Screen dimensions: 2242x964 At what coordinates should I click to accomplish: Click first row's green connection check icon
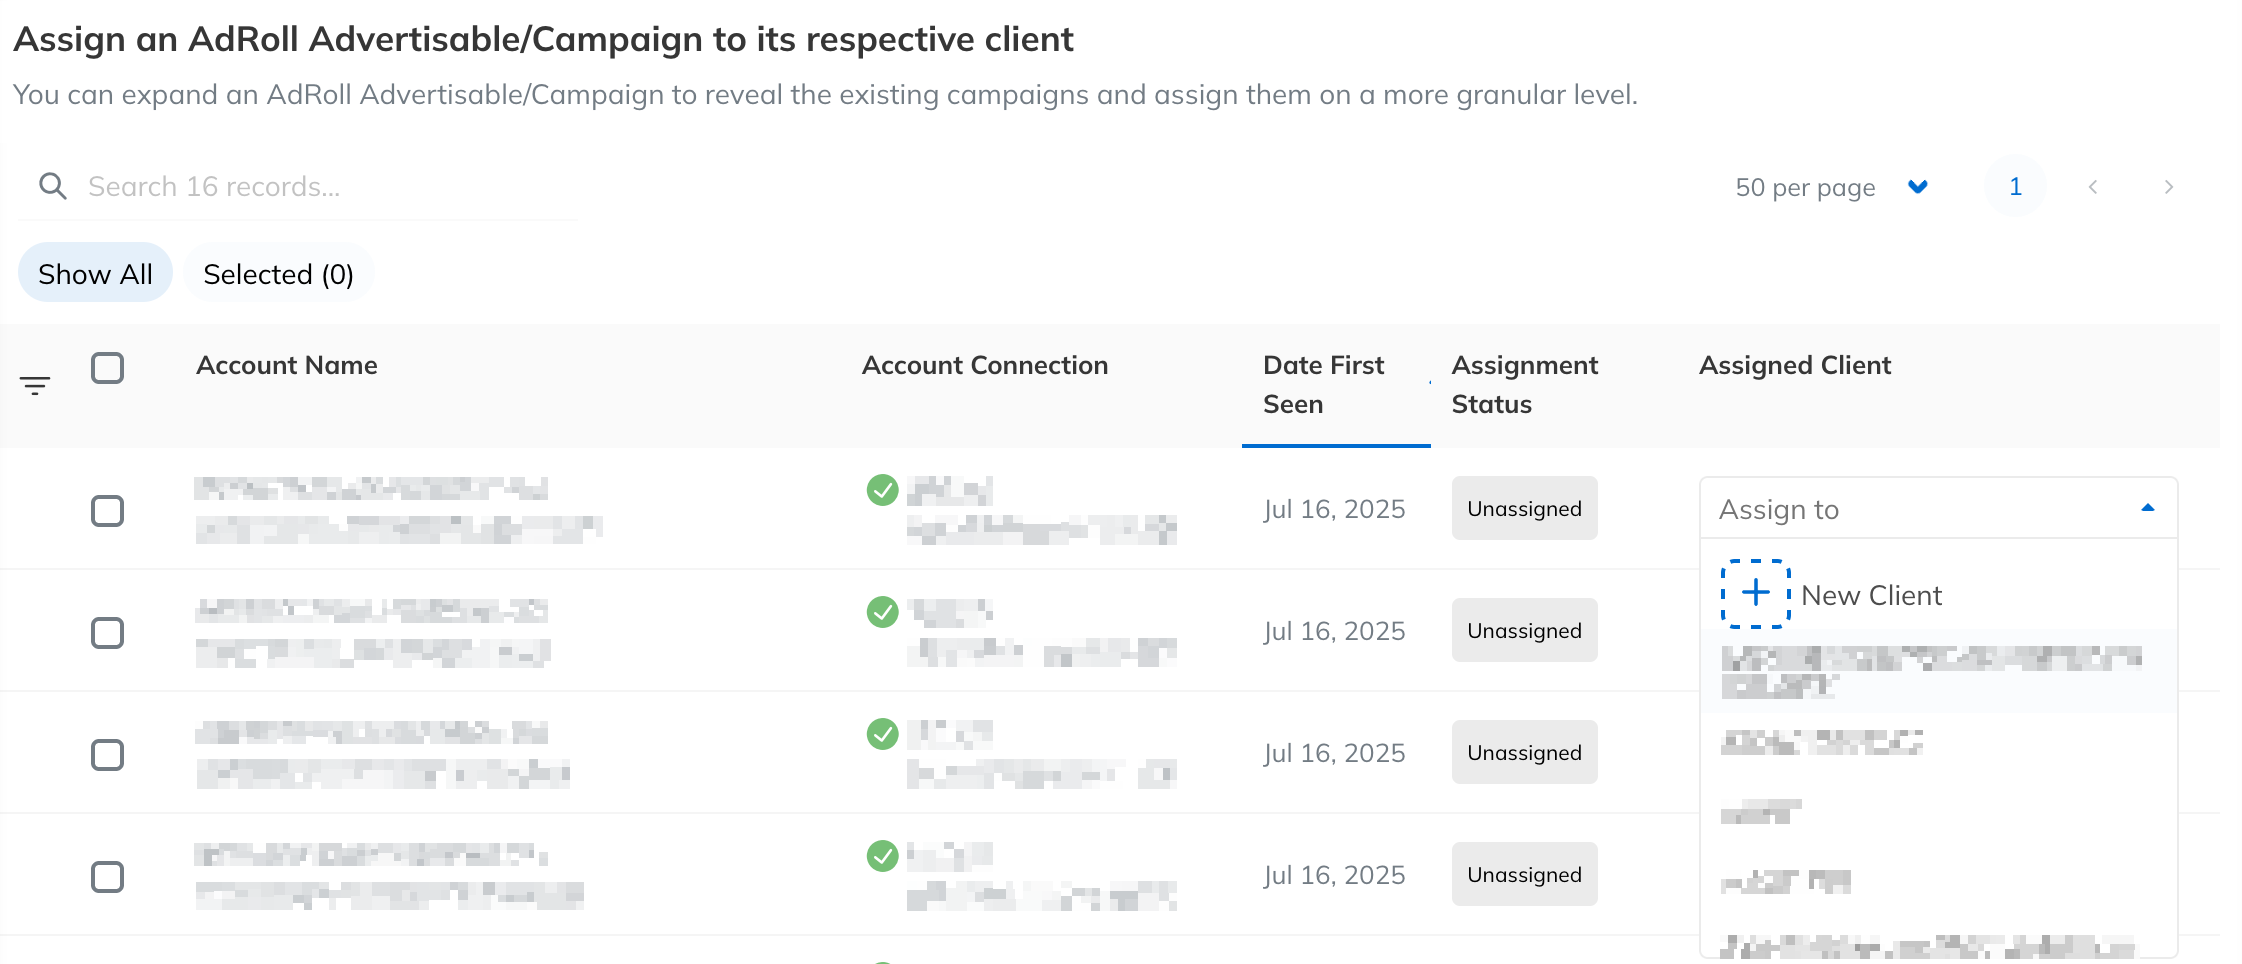tap(882, 490)
